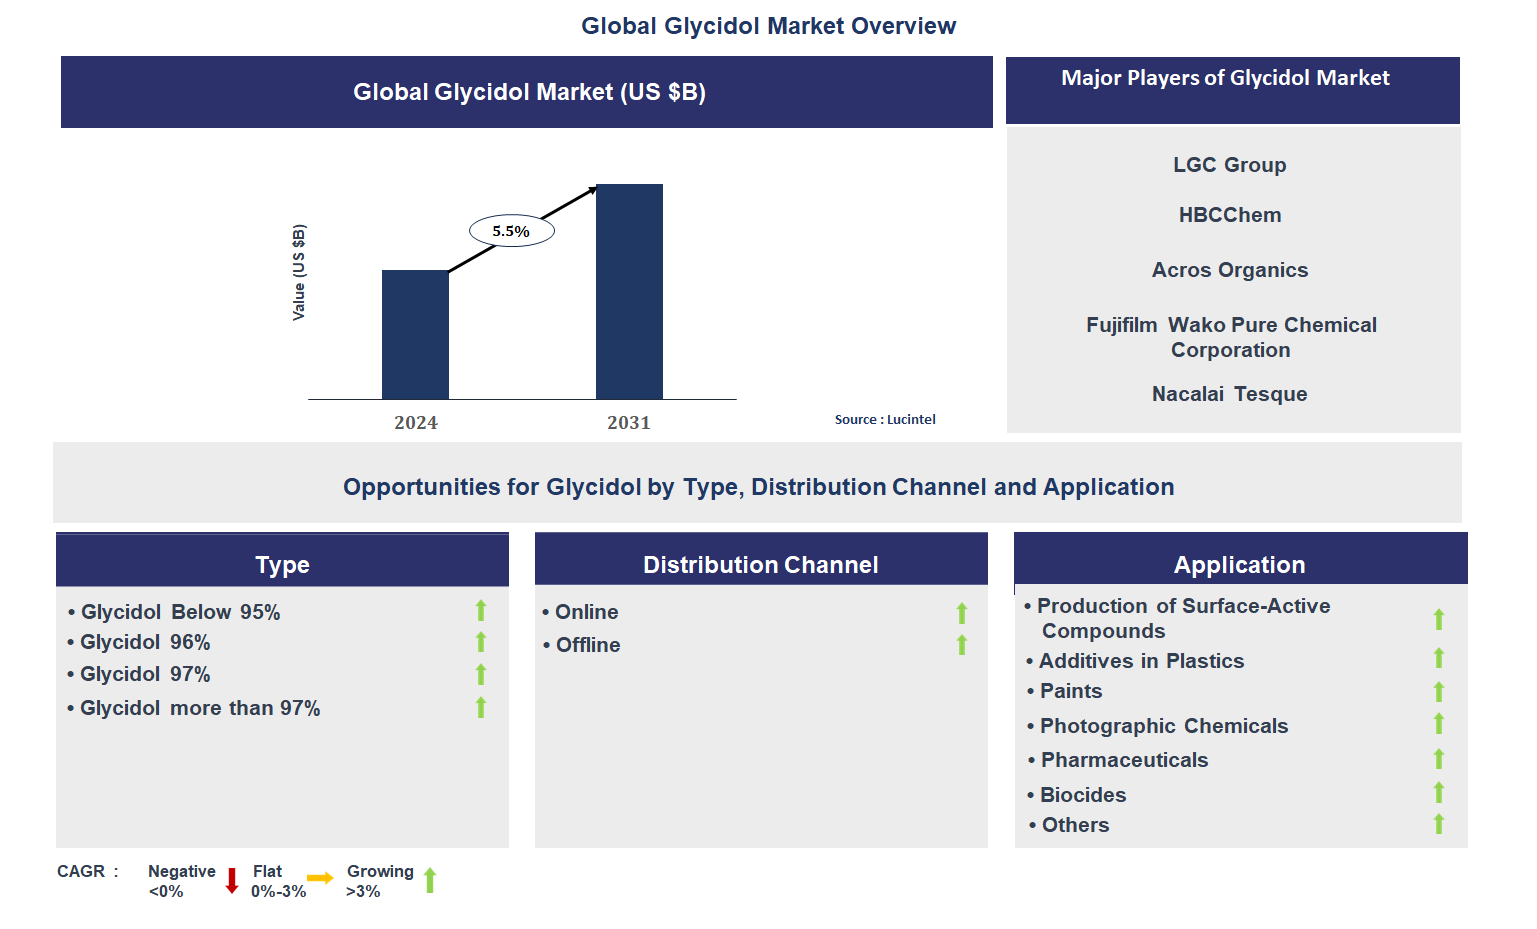1537x929 pixels.
Task: Click the green arrow beside Pharmaceuticals
Action: tap(1439, 759)
